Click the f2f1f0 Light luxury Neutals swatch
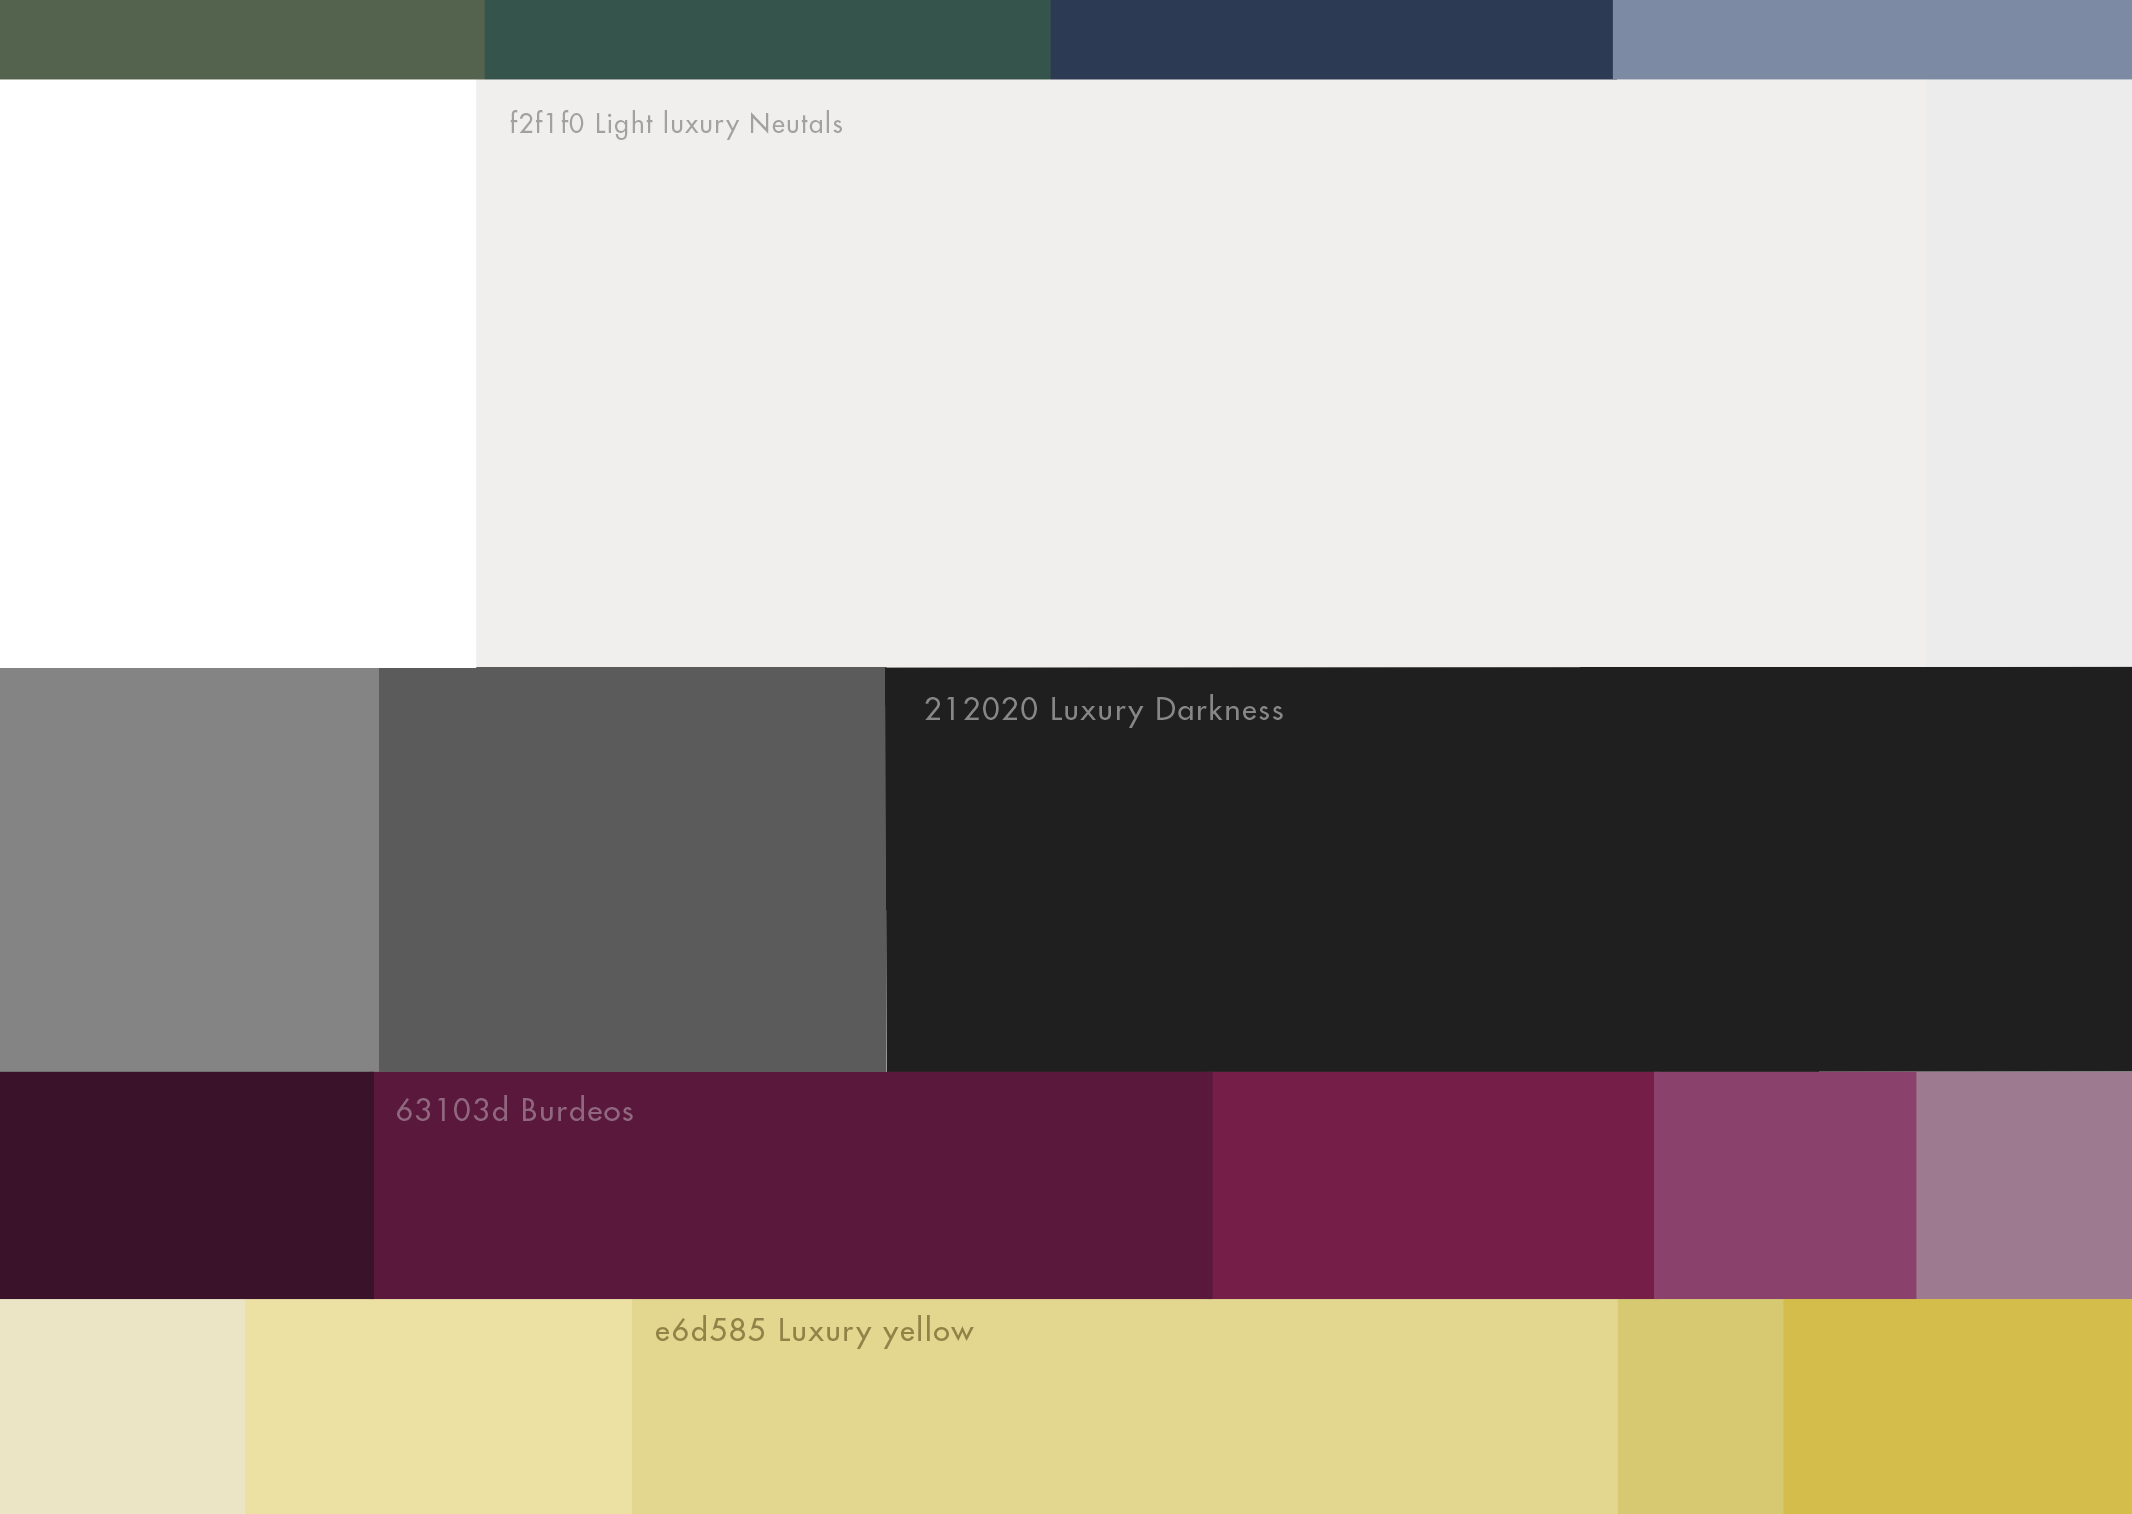The height and width of the screenshot is (1514, 2132). pos(1201,373)
